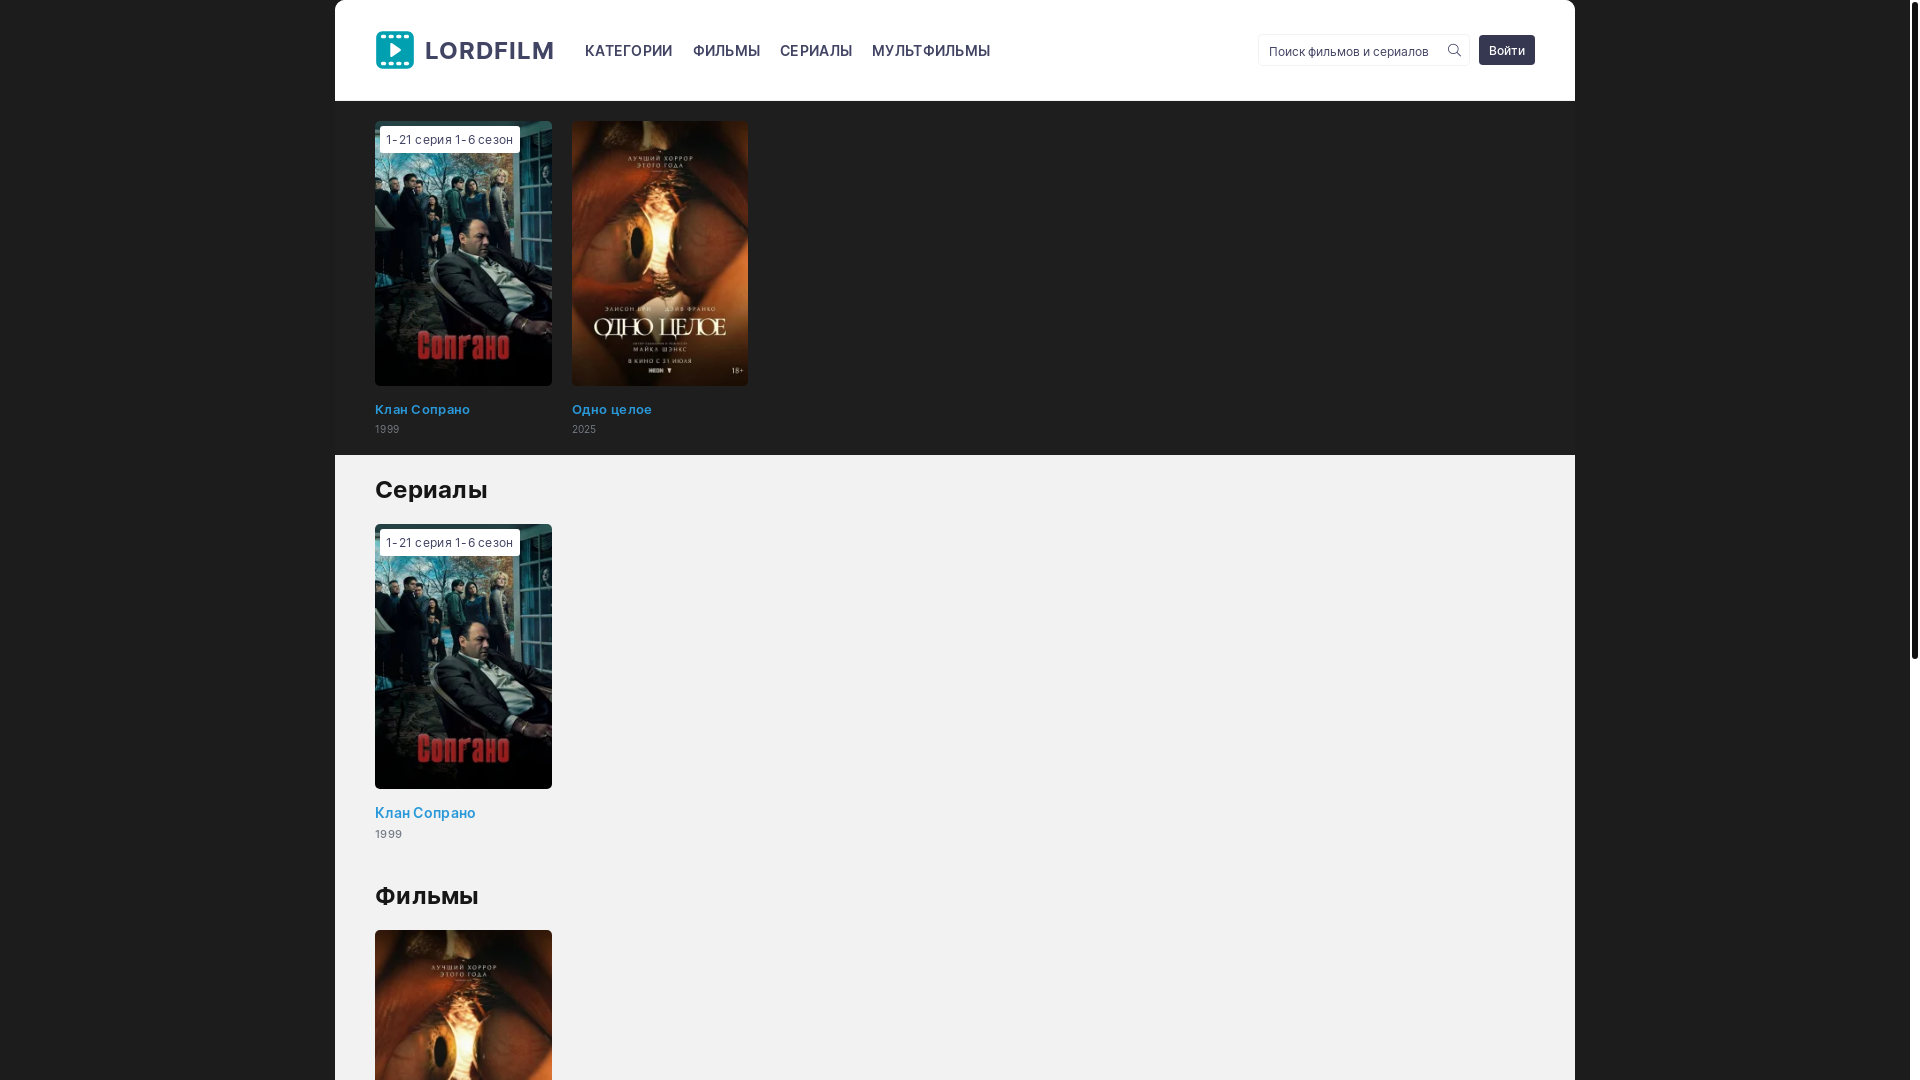Viewport: 1920px width, 1080px height.
Task: Click the 2025 year under Одно целое
Action: [x=584, y=430]
